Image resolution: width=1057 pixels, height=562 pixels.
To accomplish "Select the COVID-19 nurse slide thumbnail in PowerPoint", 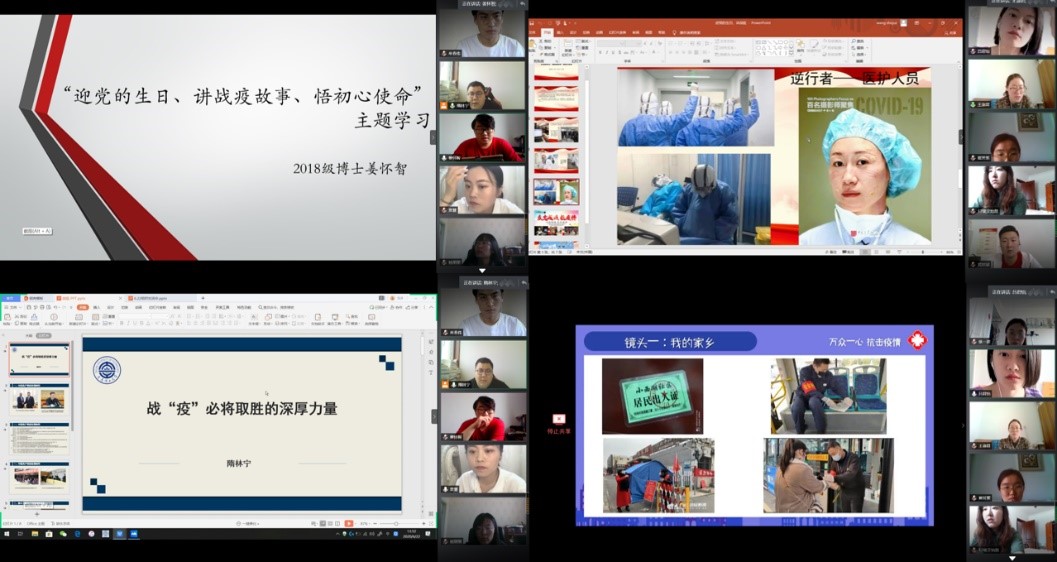I will point(555,191).
